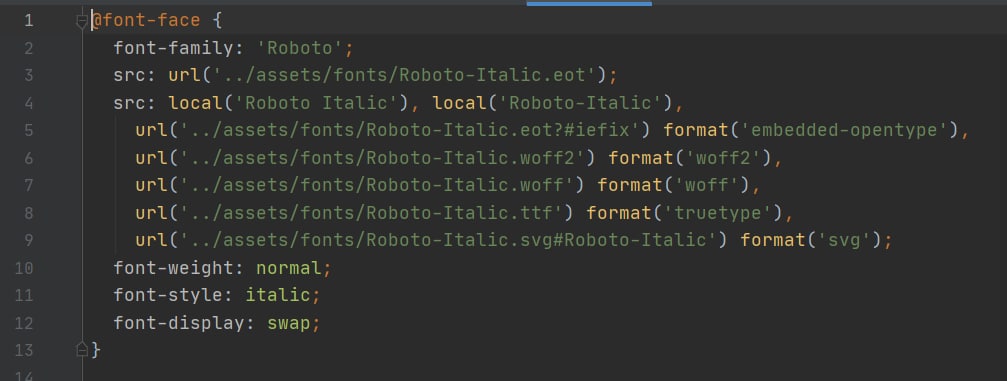
Task: Click line number 10 in the gutter
Action: [x=24, y=268]
